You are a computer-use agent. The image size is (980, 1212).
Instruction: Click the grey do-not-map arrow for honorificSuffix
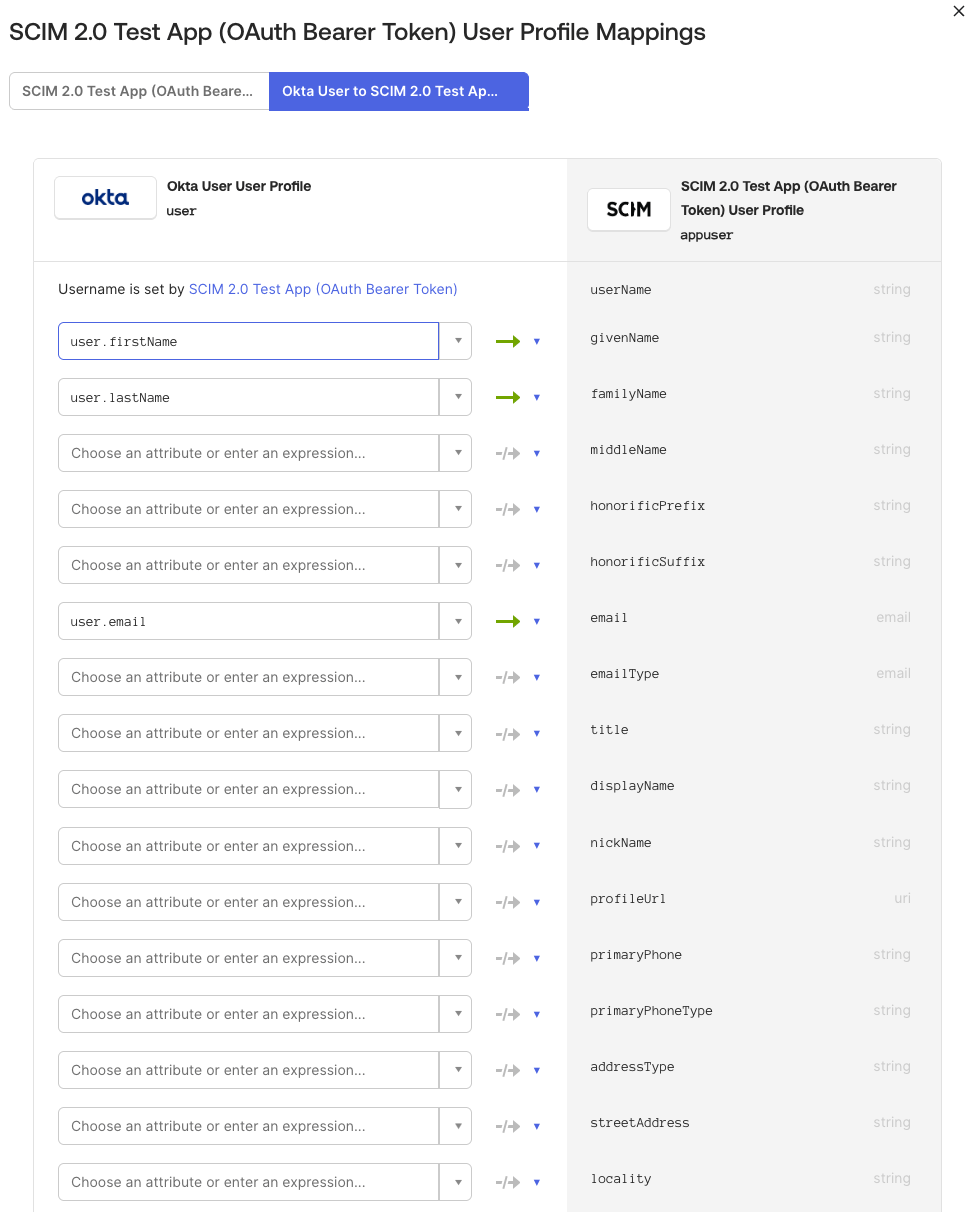508,565
